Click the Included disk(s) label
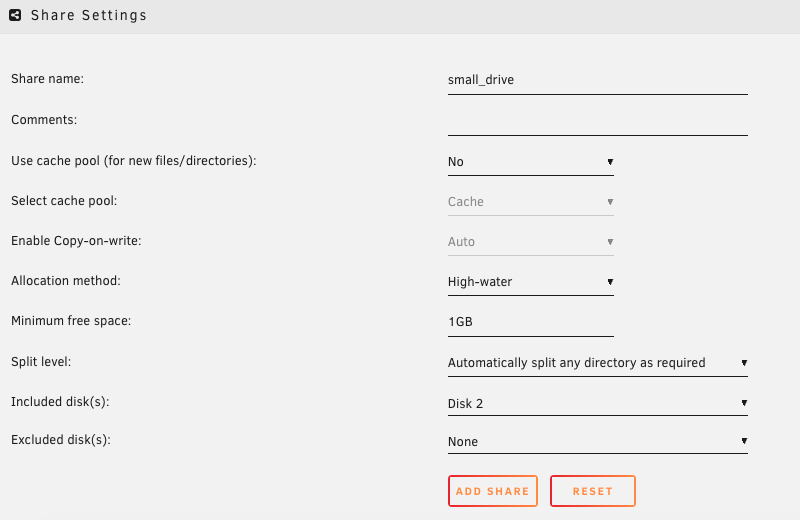800x520 pixels. tap(60, 402)
